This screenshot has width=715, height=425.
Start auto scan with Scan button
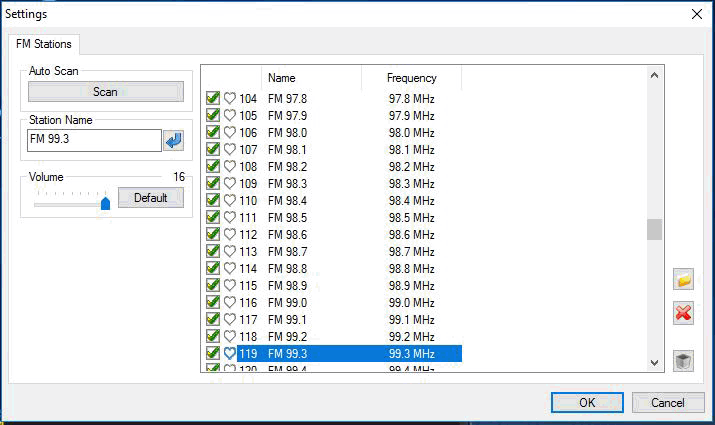(105, 92)
